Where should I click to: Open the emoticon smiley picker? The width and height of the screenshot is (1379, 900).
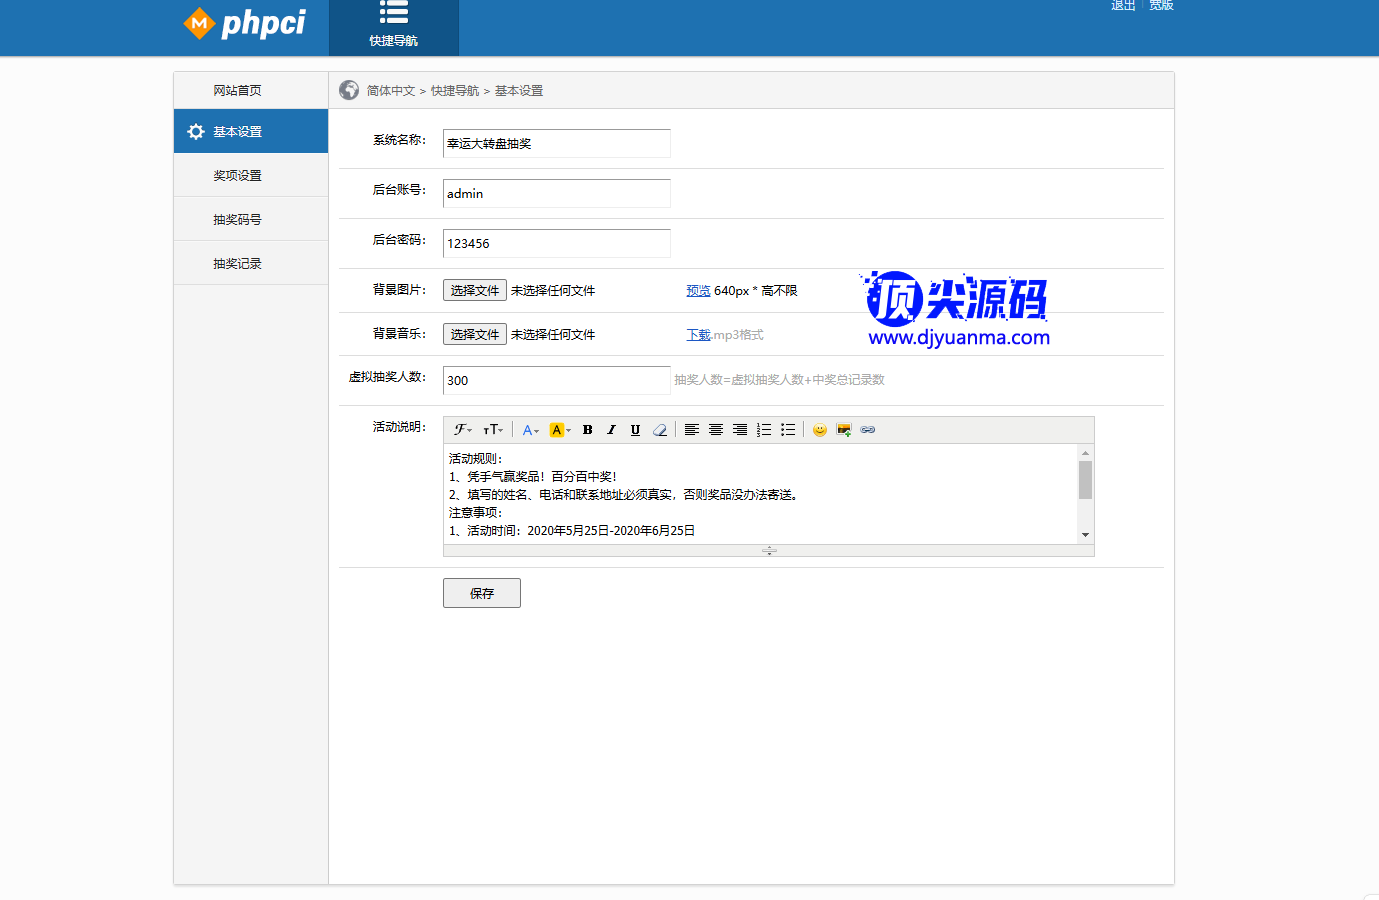(x=820, y=430)
